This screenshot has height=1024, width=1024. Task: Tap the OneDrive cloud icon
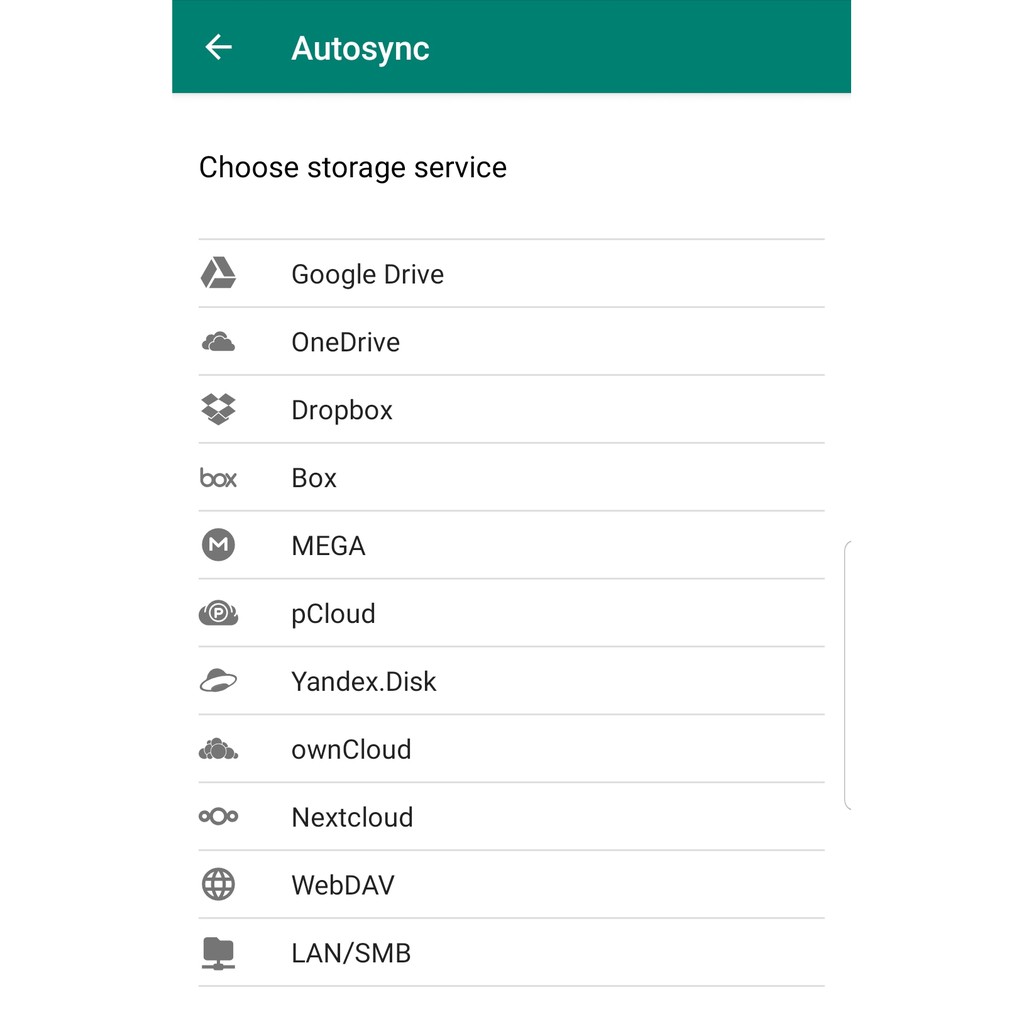point(218,341)
